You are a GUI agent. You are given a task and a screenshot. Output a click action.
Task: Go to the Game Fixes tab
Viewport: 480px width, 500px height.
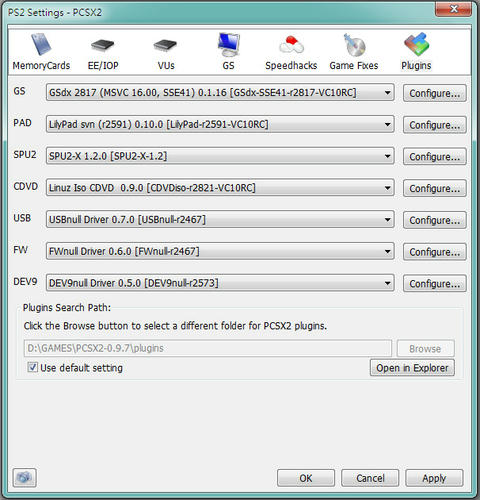coord(354,52)
